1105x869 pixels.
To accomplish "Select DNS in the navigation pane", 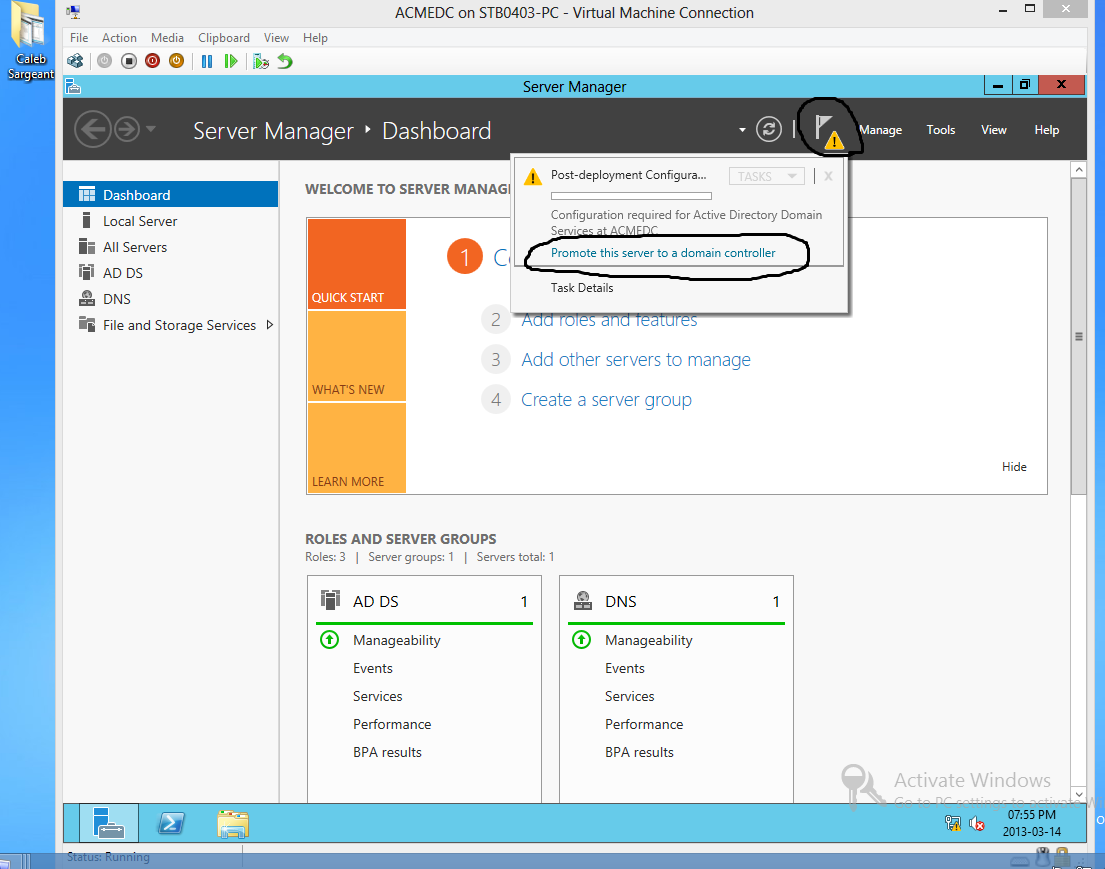I will click(171, 299).
